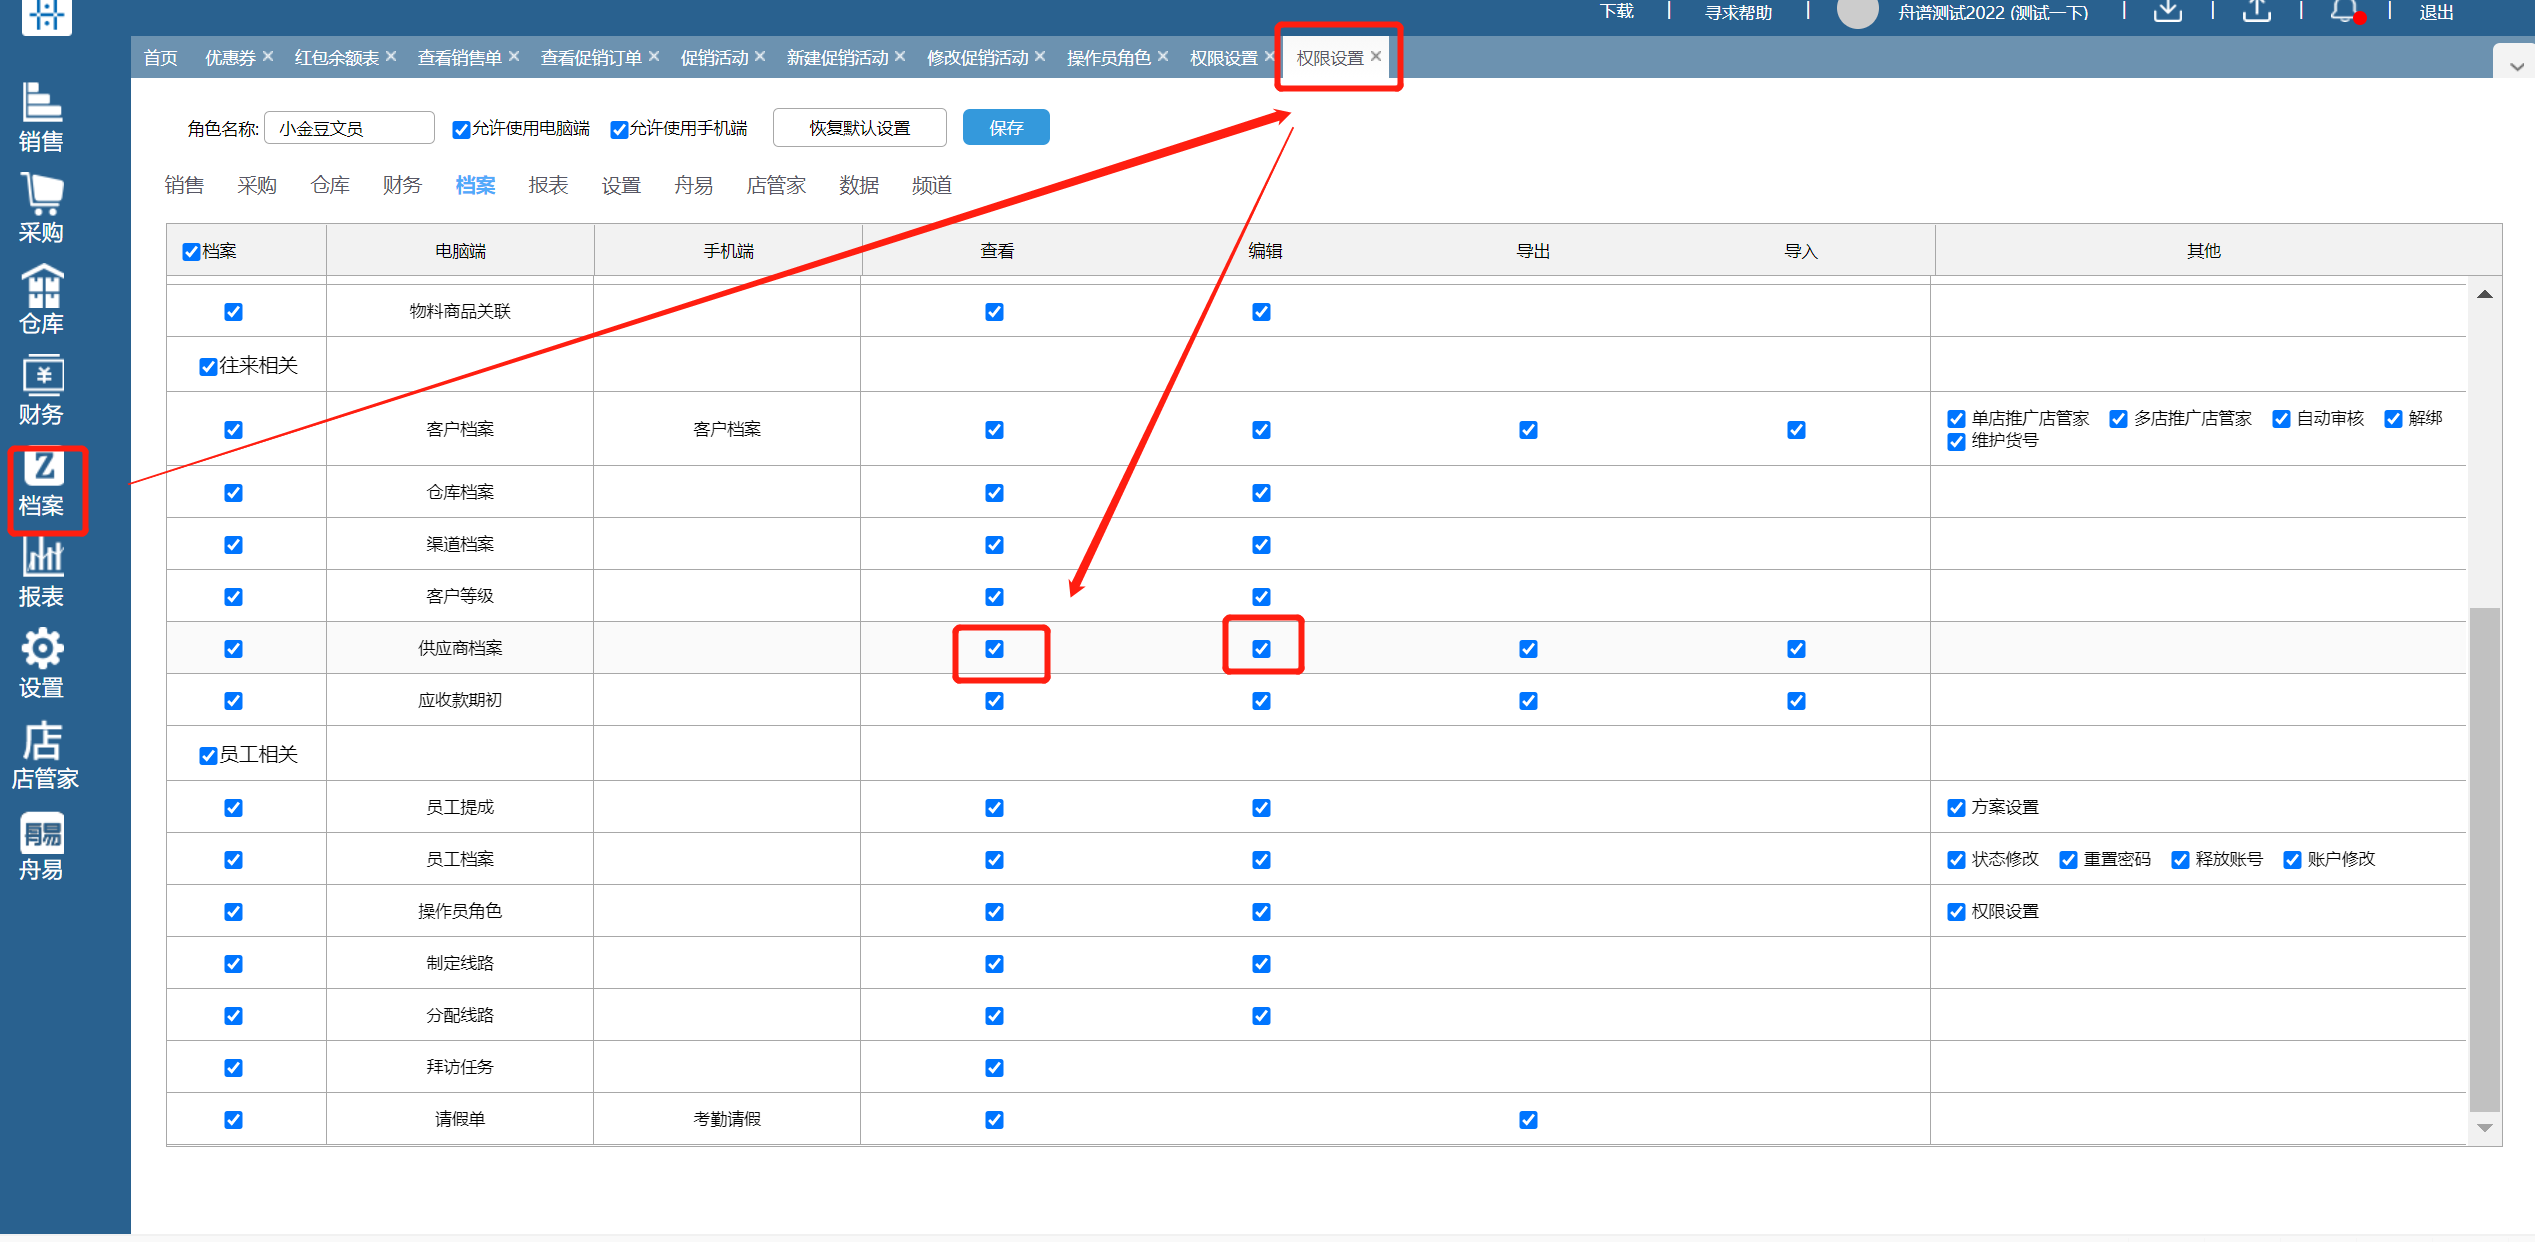Close the 优惠券 tab
This screenshot has height=1242, width=2535.
pos(267,56)
